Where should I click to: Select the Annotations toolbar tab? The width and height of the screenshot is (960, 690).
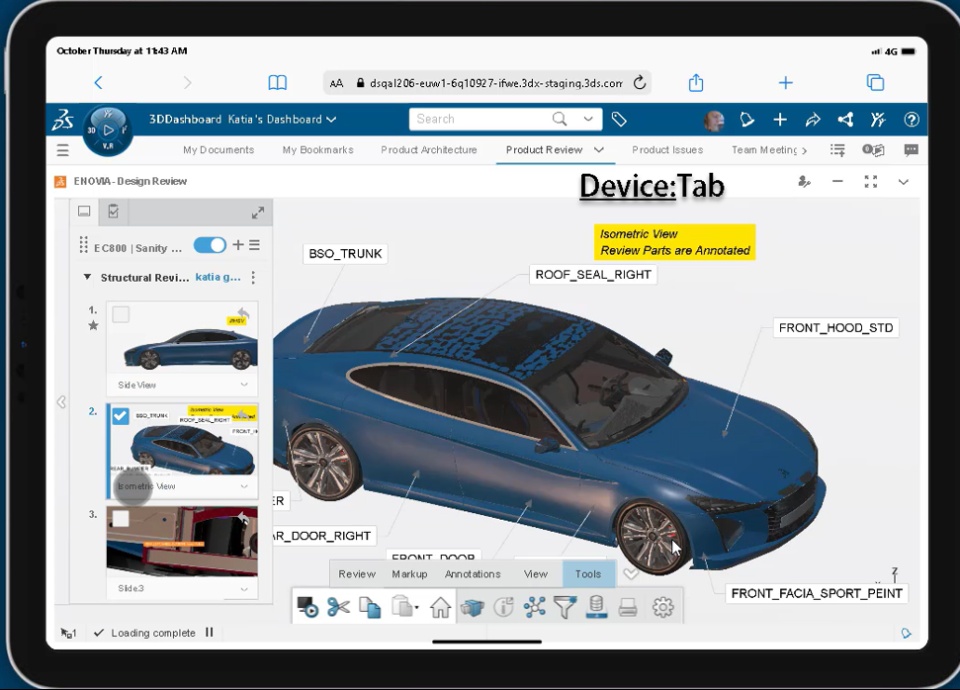[473, 574]
